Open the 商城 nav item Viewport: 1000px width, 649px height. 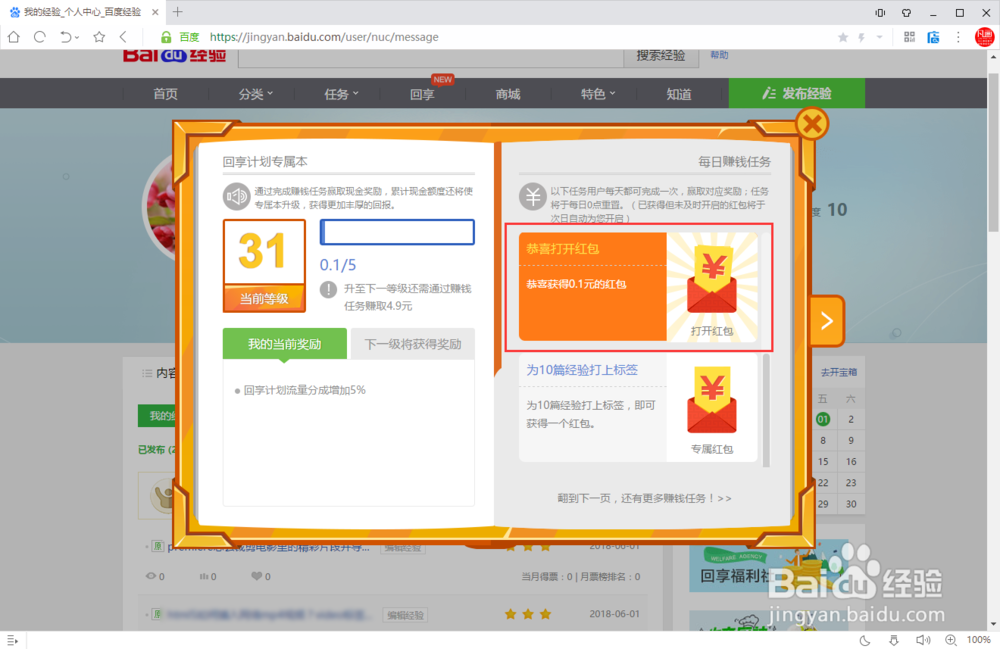[x=508, y=94]
